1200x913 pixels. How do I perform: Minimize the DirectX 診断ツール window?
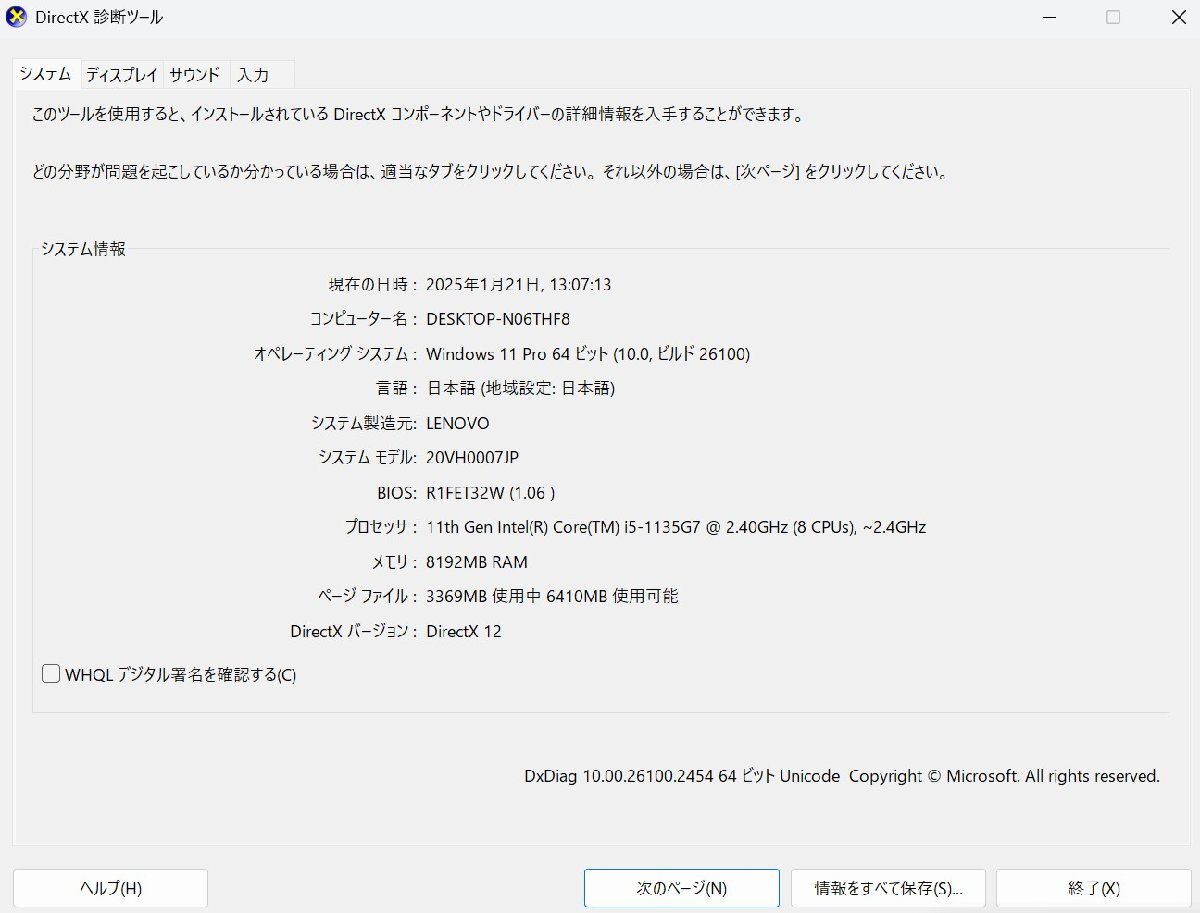[1048, 17]
